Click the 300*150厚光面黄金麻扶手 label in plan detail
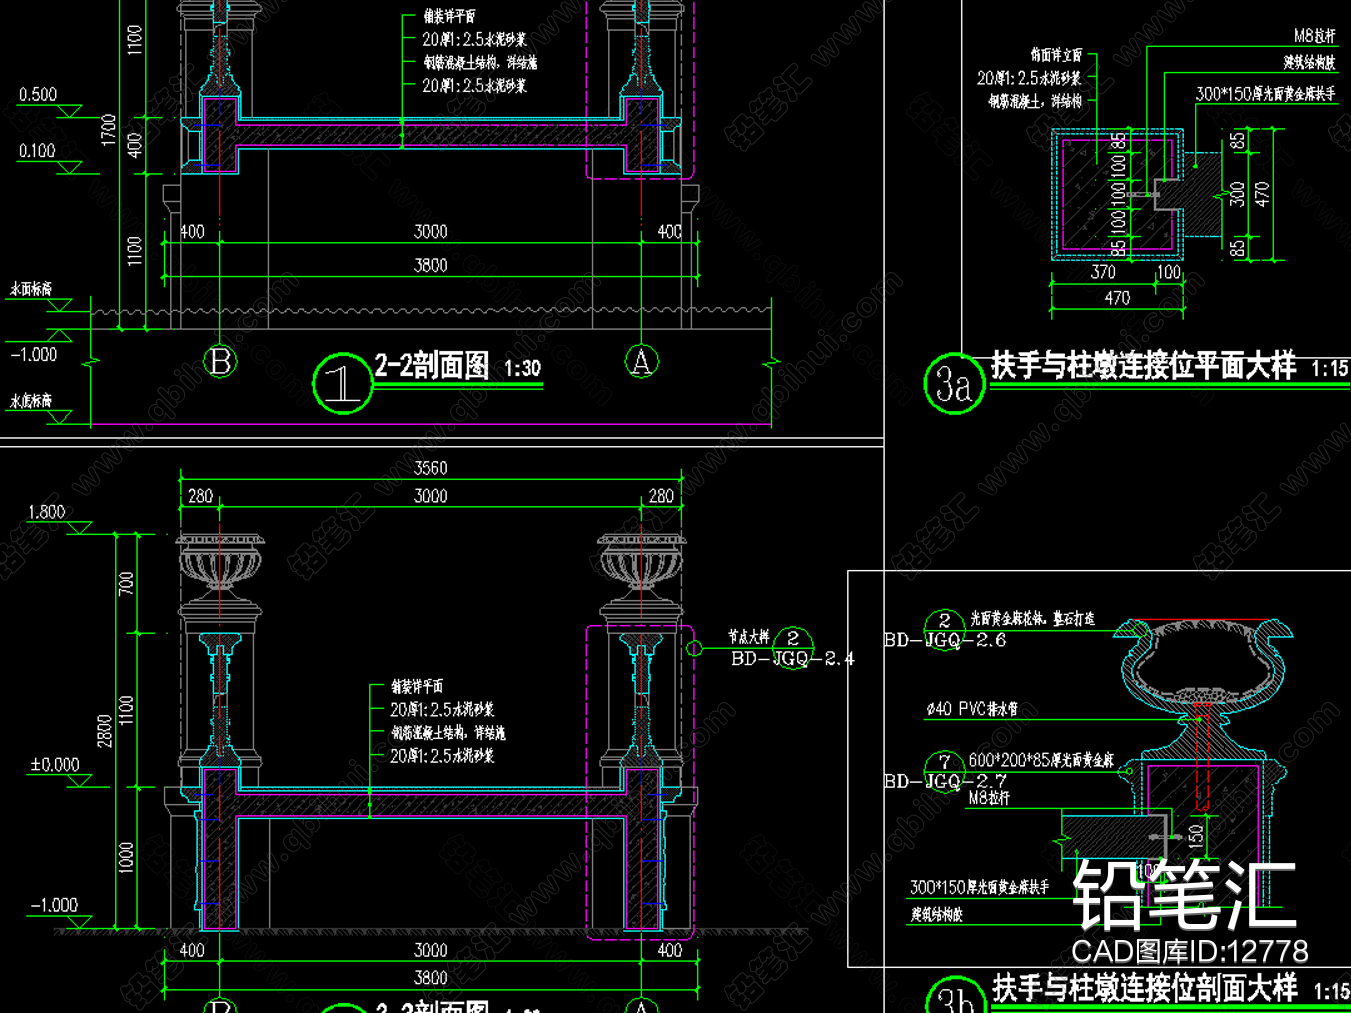1351x1013 pixels. [1266, 94]
